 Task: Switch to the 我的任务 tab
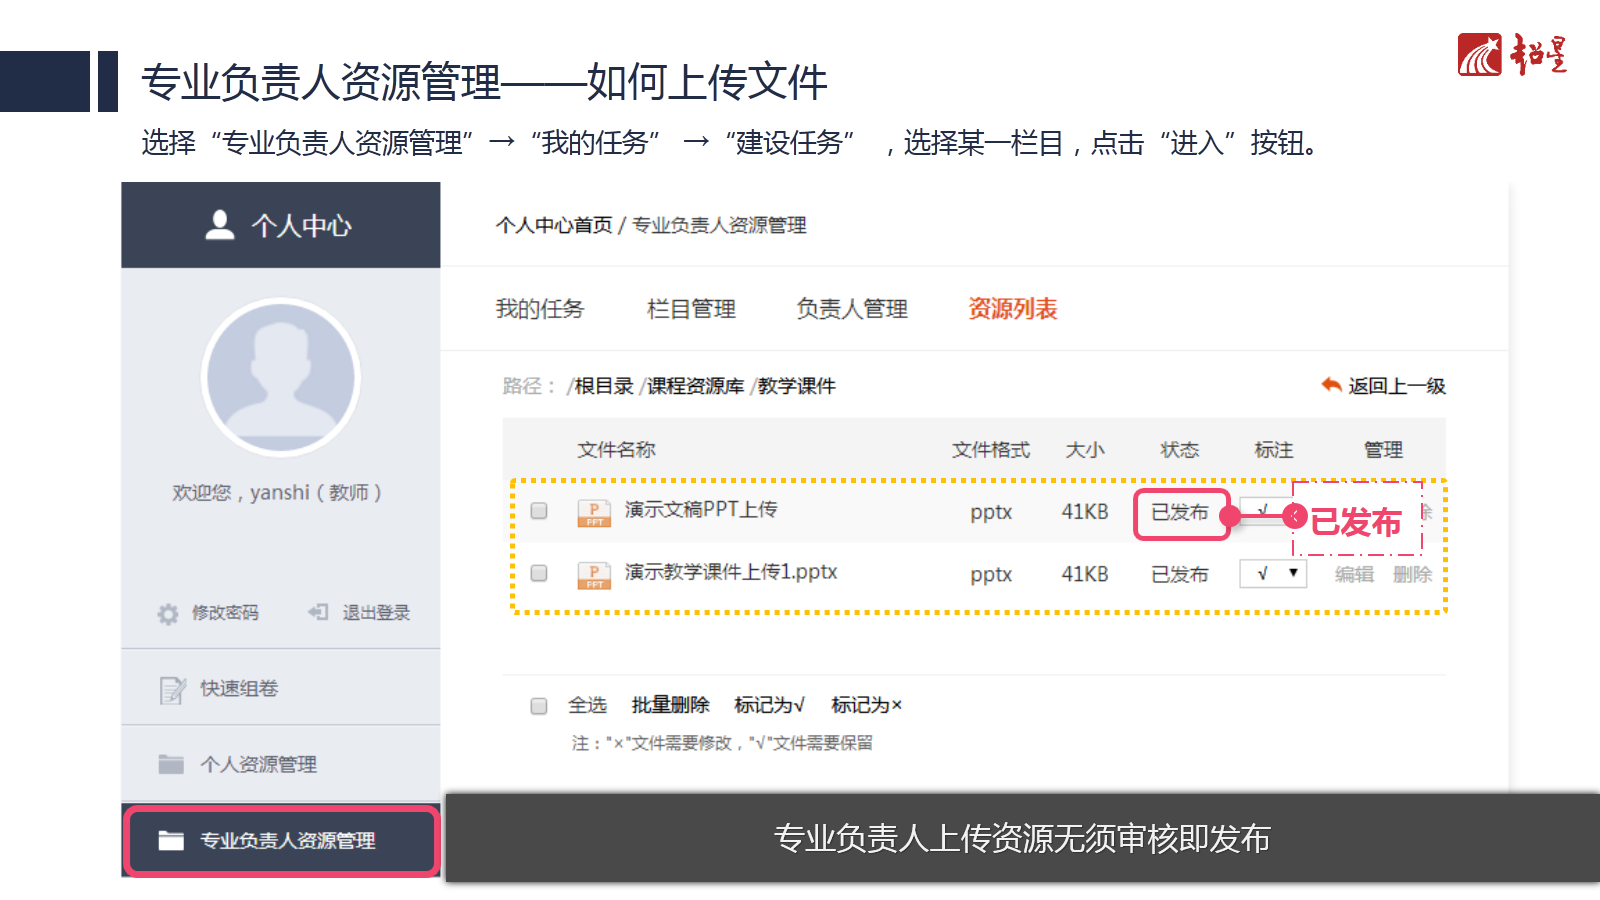[539, 309]
